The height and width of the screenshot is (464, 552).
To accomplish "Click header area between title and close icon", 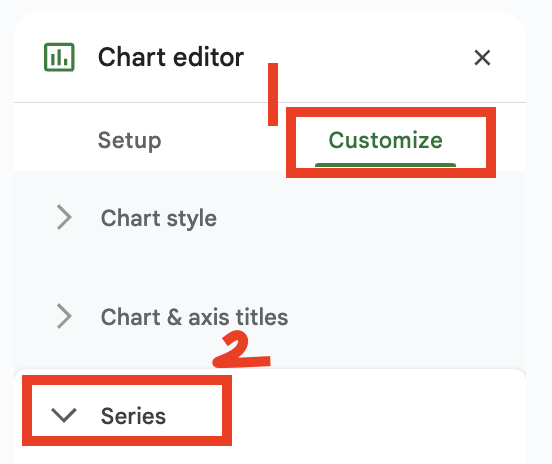I will (x=357, y=57).
